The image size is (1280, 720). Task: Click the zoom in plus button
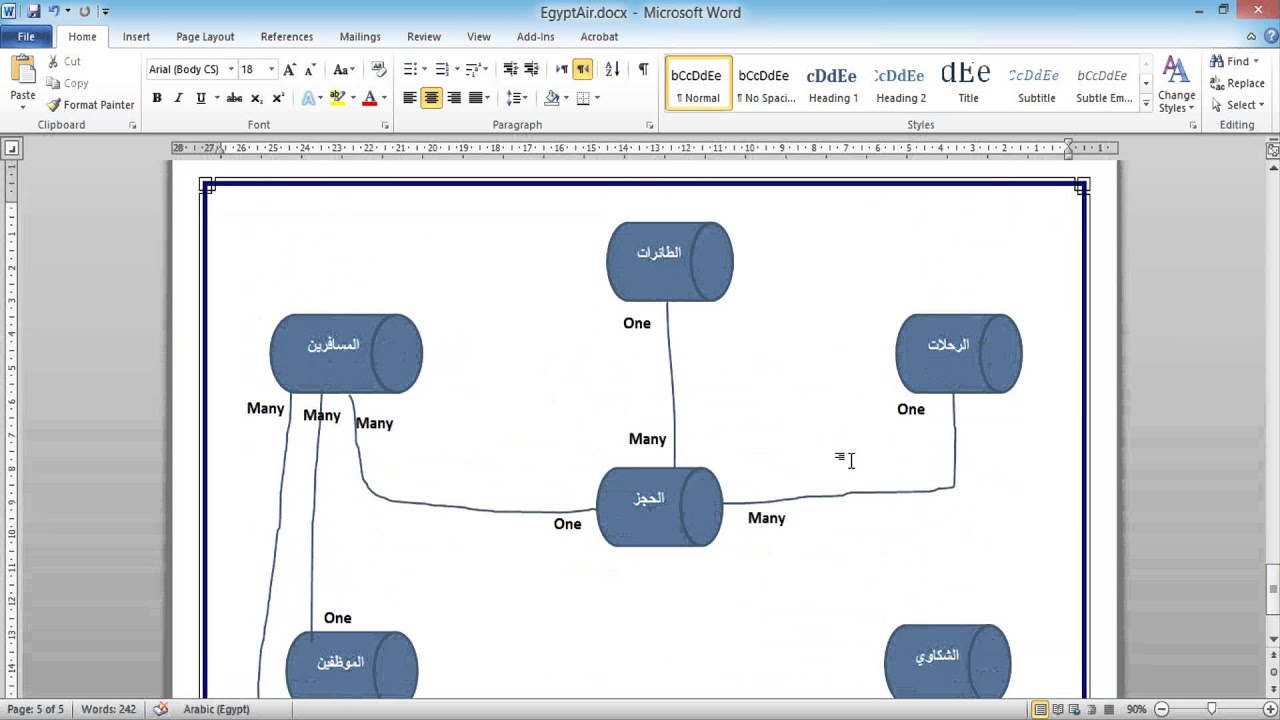point(1270,709)
